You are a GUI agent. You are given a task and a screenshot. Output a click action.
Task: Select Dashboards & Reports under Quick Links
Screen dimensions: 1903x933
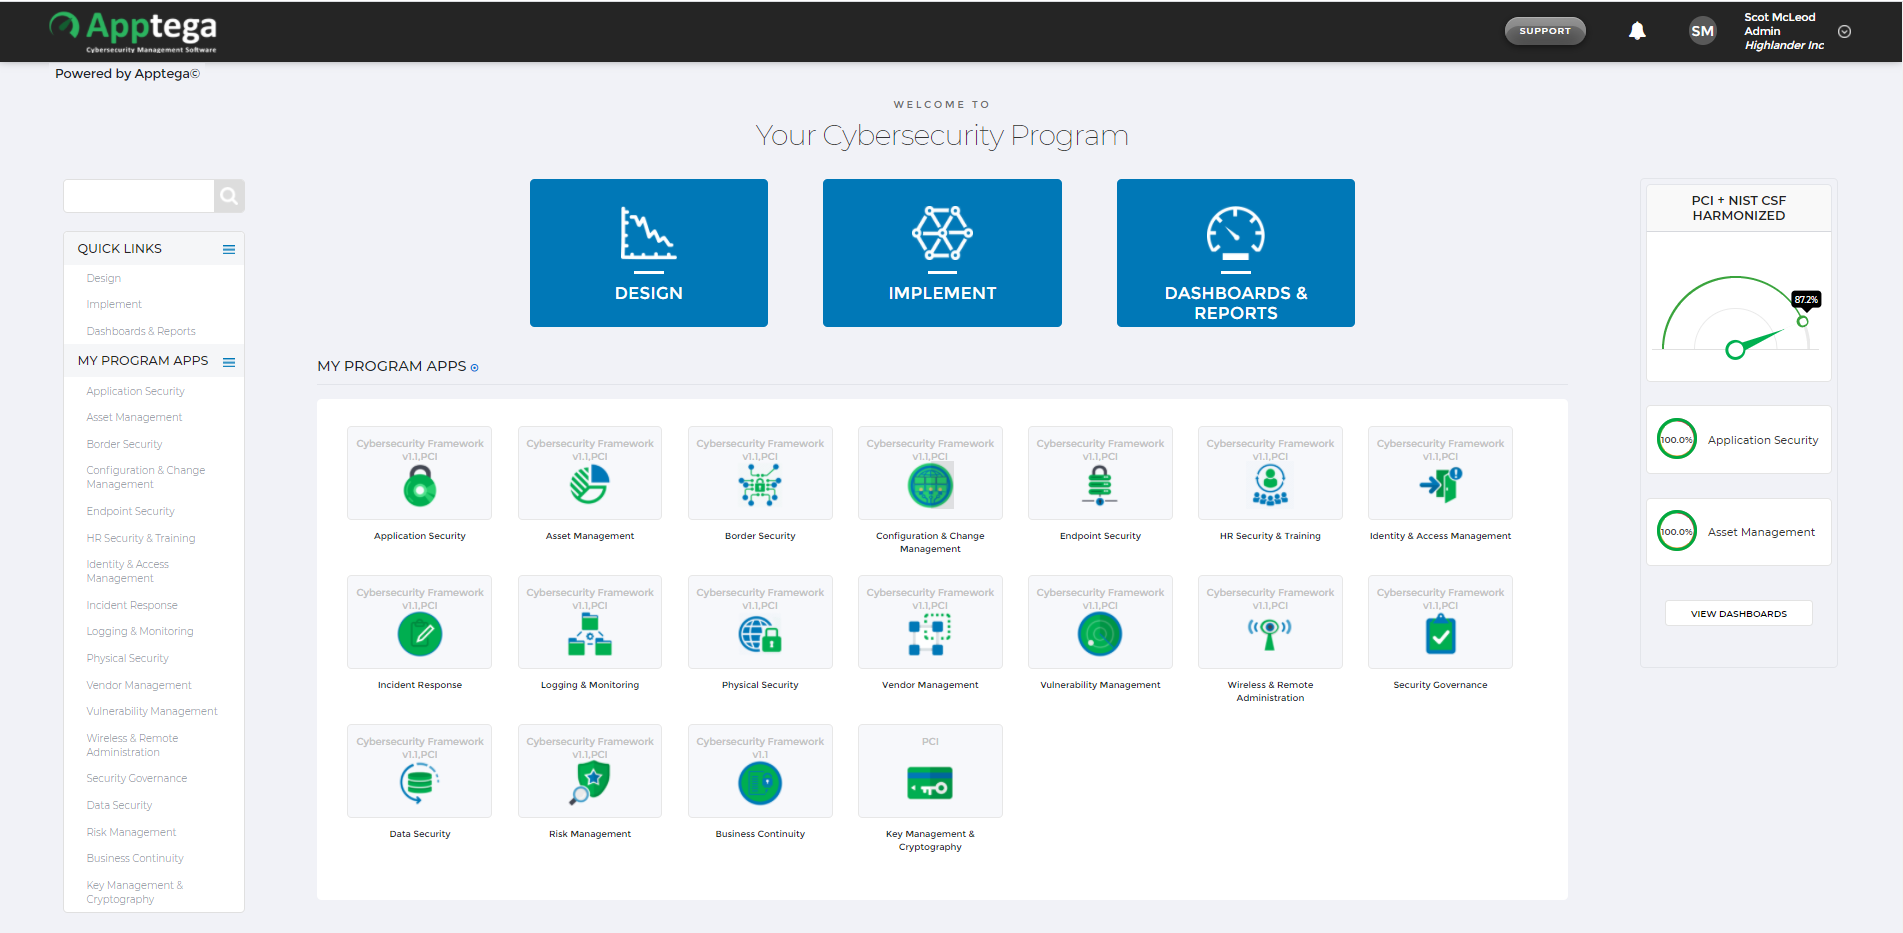[140, 331]
